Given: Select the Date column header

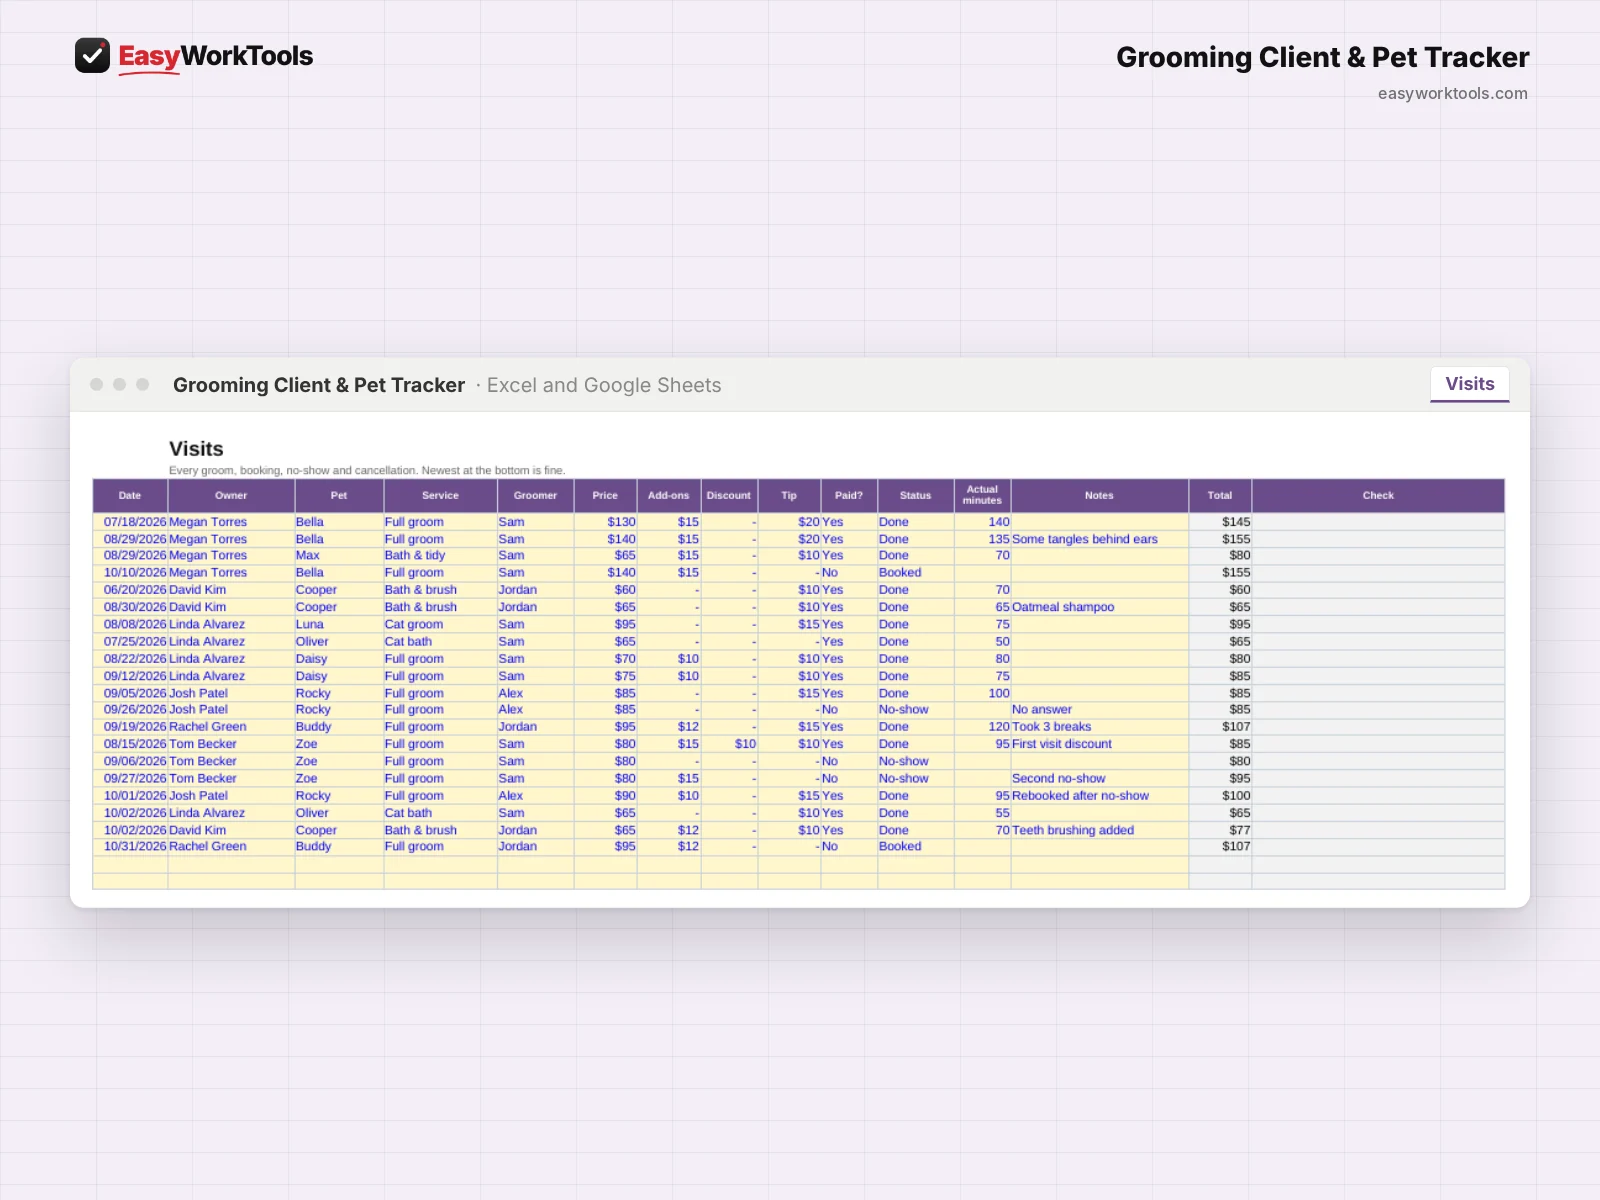Looking at the screenshot, I should 130,496.
